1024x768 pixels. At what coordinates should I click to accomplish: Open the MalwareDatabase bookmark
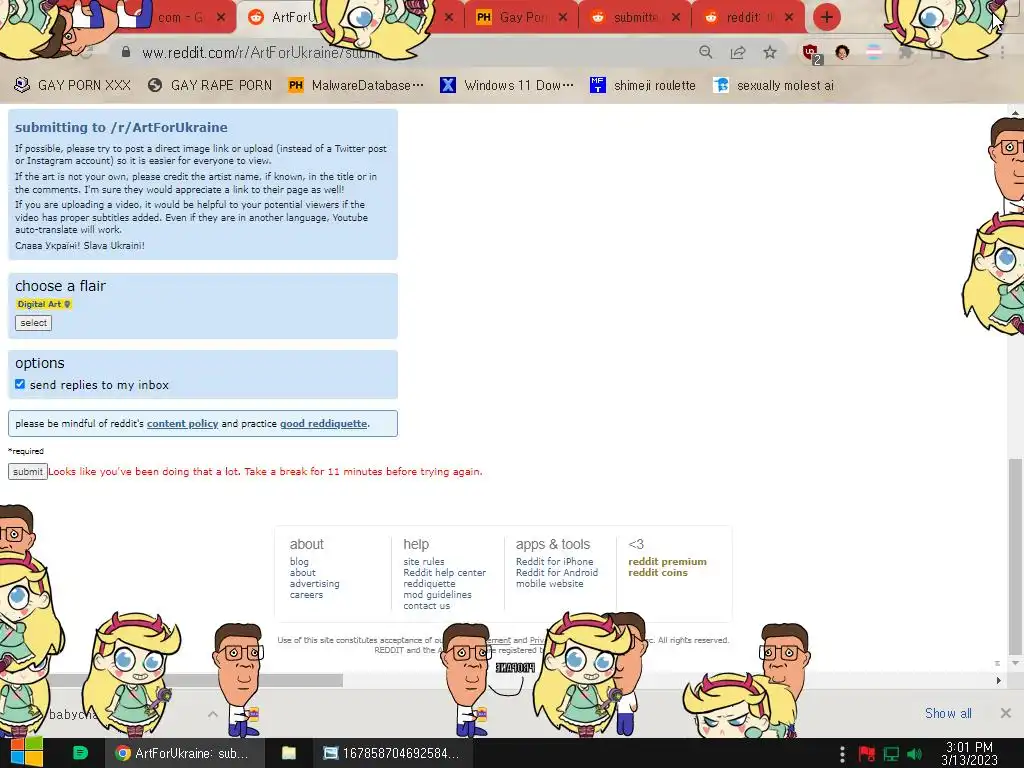click(x=356, y=86)
